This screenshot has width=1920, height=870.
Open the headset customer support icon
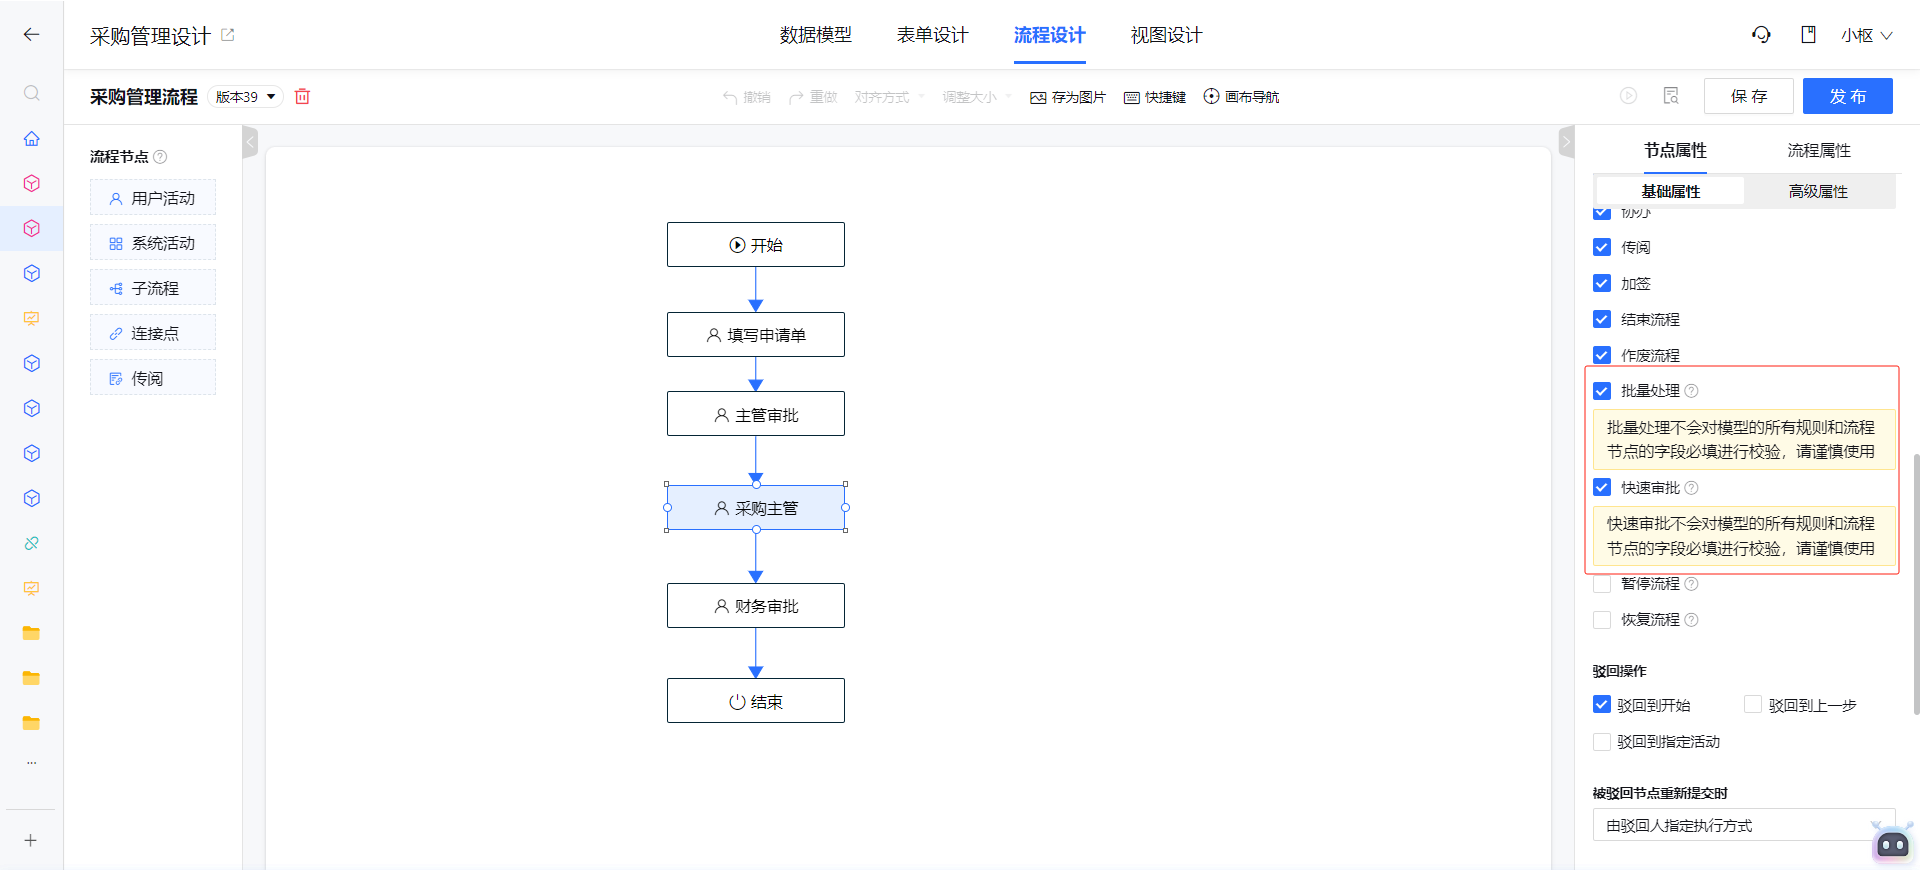[x=1761, y=35]
